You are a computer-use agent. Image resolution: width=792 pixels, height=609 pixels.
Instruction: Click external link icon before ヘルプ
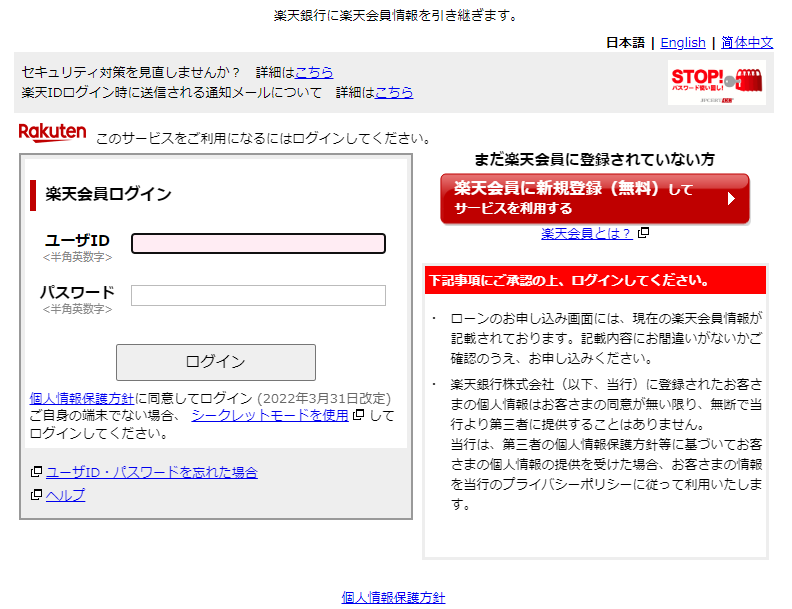(x=36, y=494)
